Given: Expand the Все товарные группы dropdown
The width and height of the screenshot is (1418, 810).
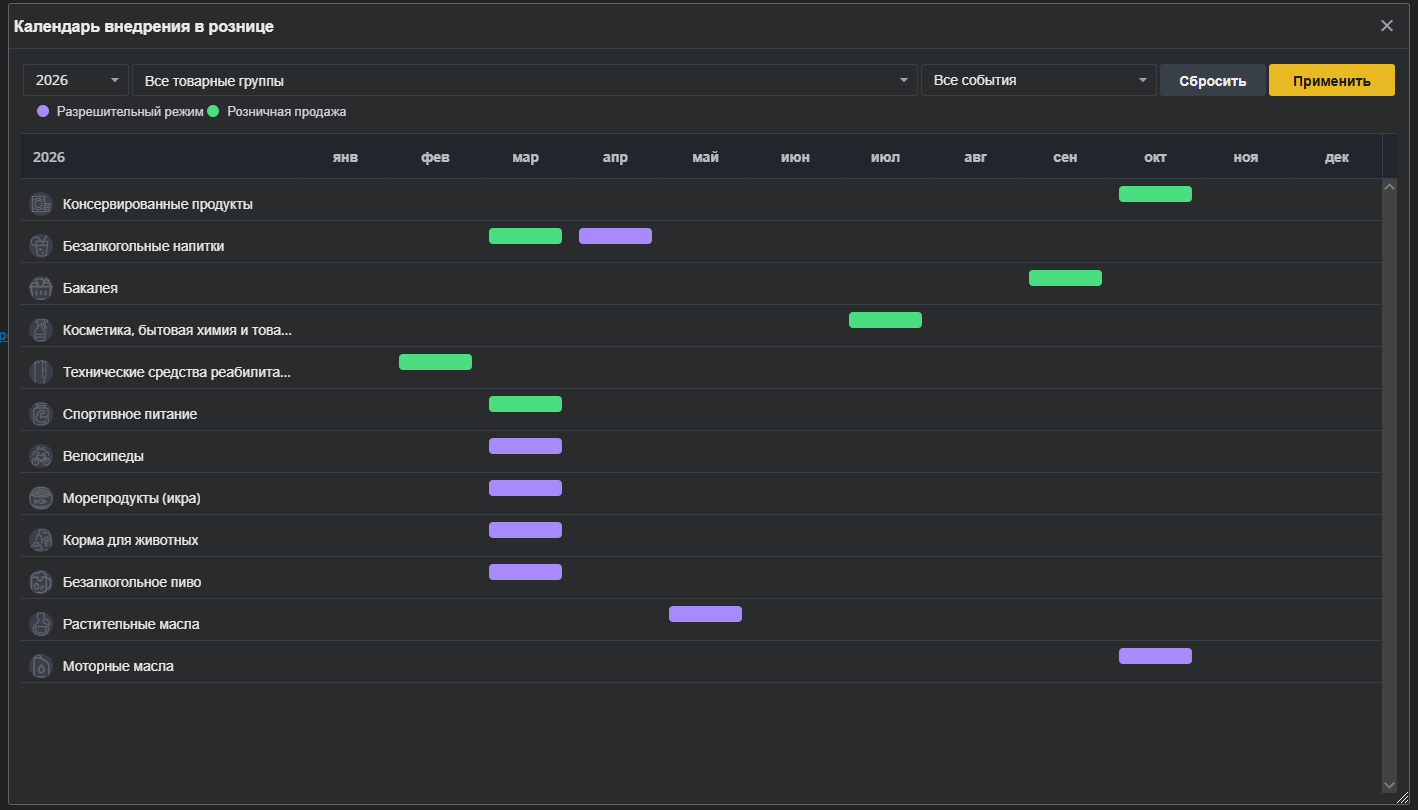Looking at the screenshot, I should pyautogui.click(x=525, y=80).
